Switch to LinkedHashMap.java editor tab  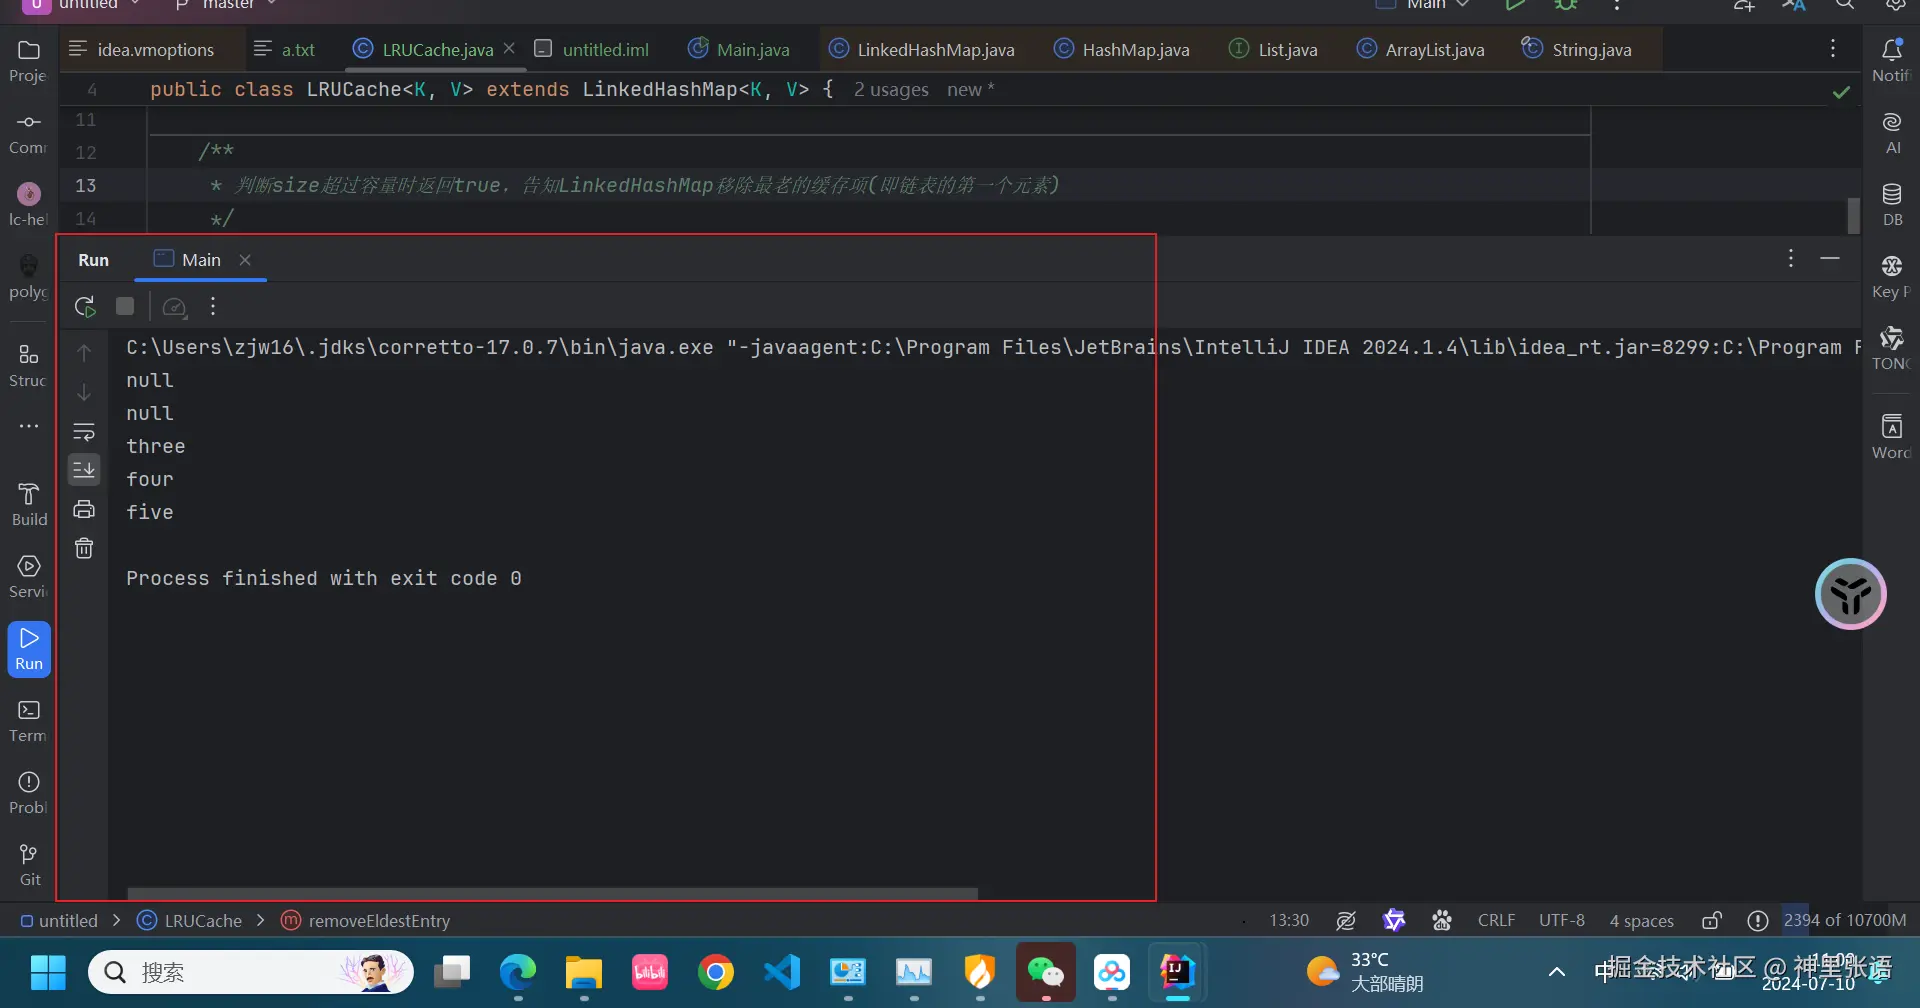coord(922,49)
